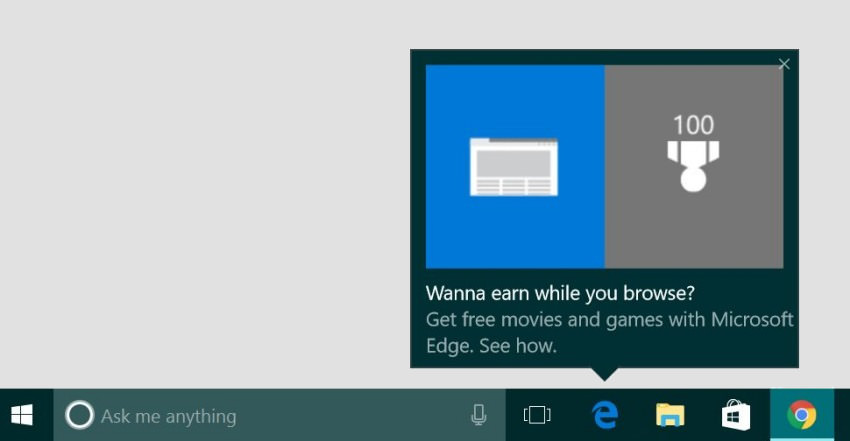Screen dimensions: 850x441
Task: Open the Windows Store taskbar icon
Action: 736,415
